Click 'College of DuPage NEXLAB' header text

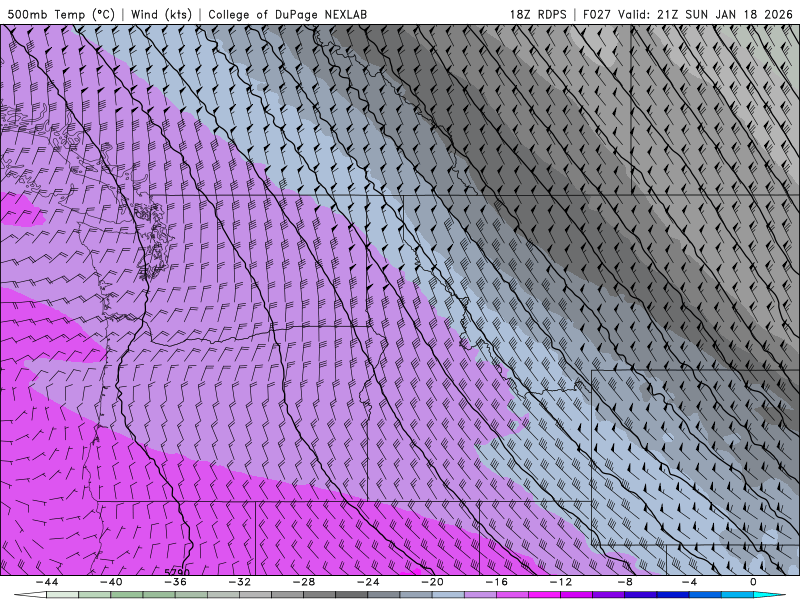pyautogui.click(x=287, y=14)
